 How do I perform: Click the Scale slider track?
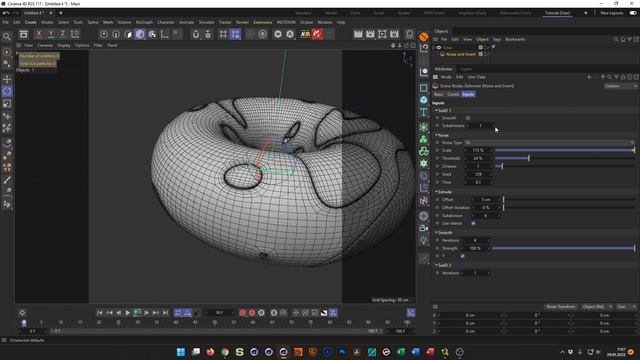click(x=565, y=150)
